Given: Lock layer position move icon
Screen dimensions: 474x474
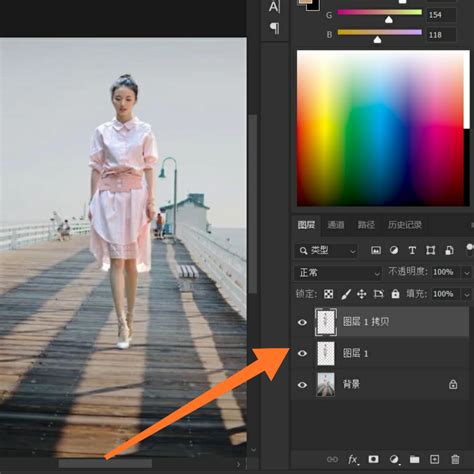Looking at the screenshot, I should click(362, 294).
